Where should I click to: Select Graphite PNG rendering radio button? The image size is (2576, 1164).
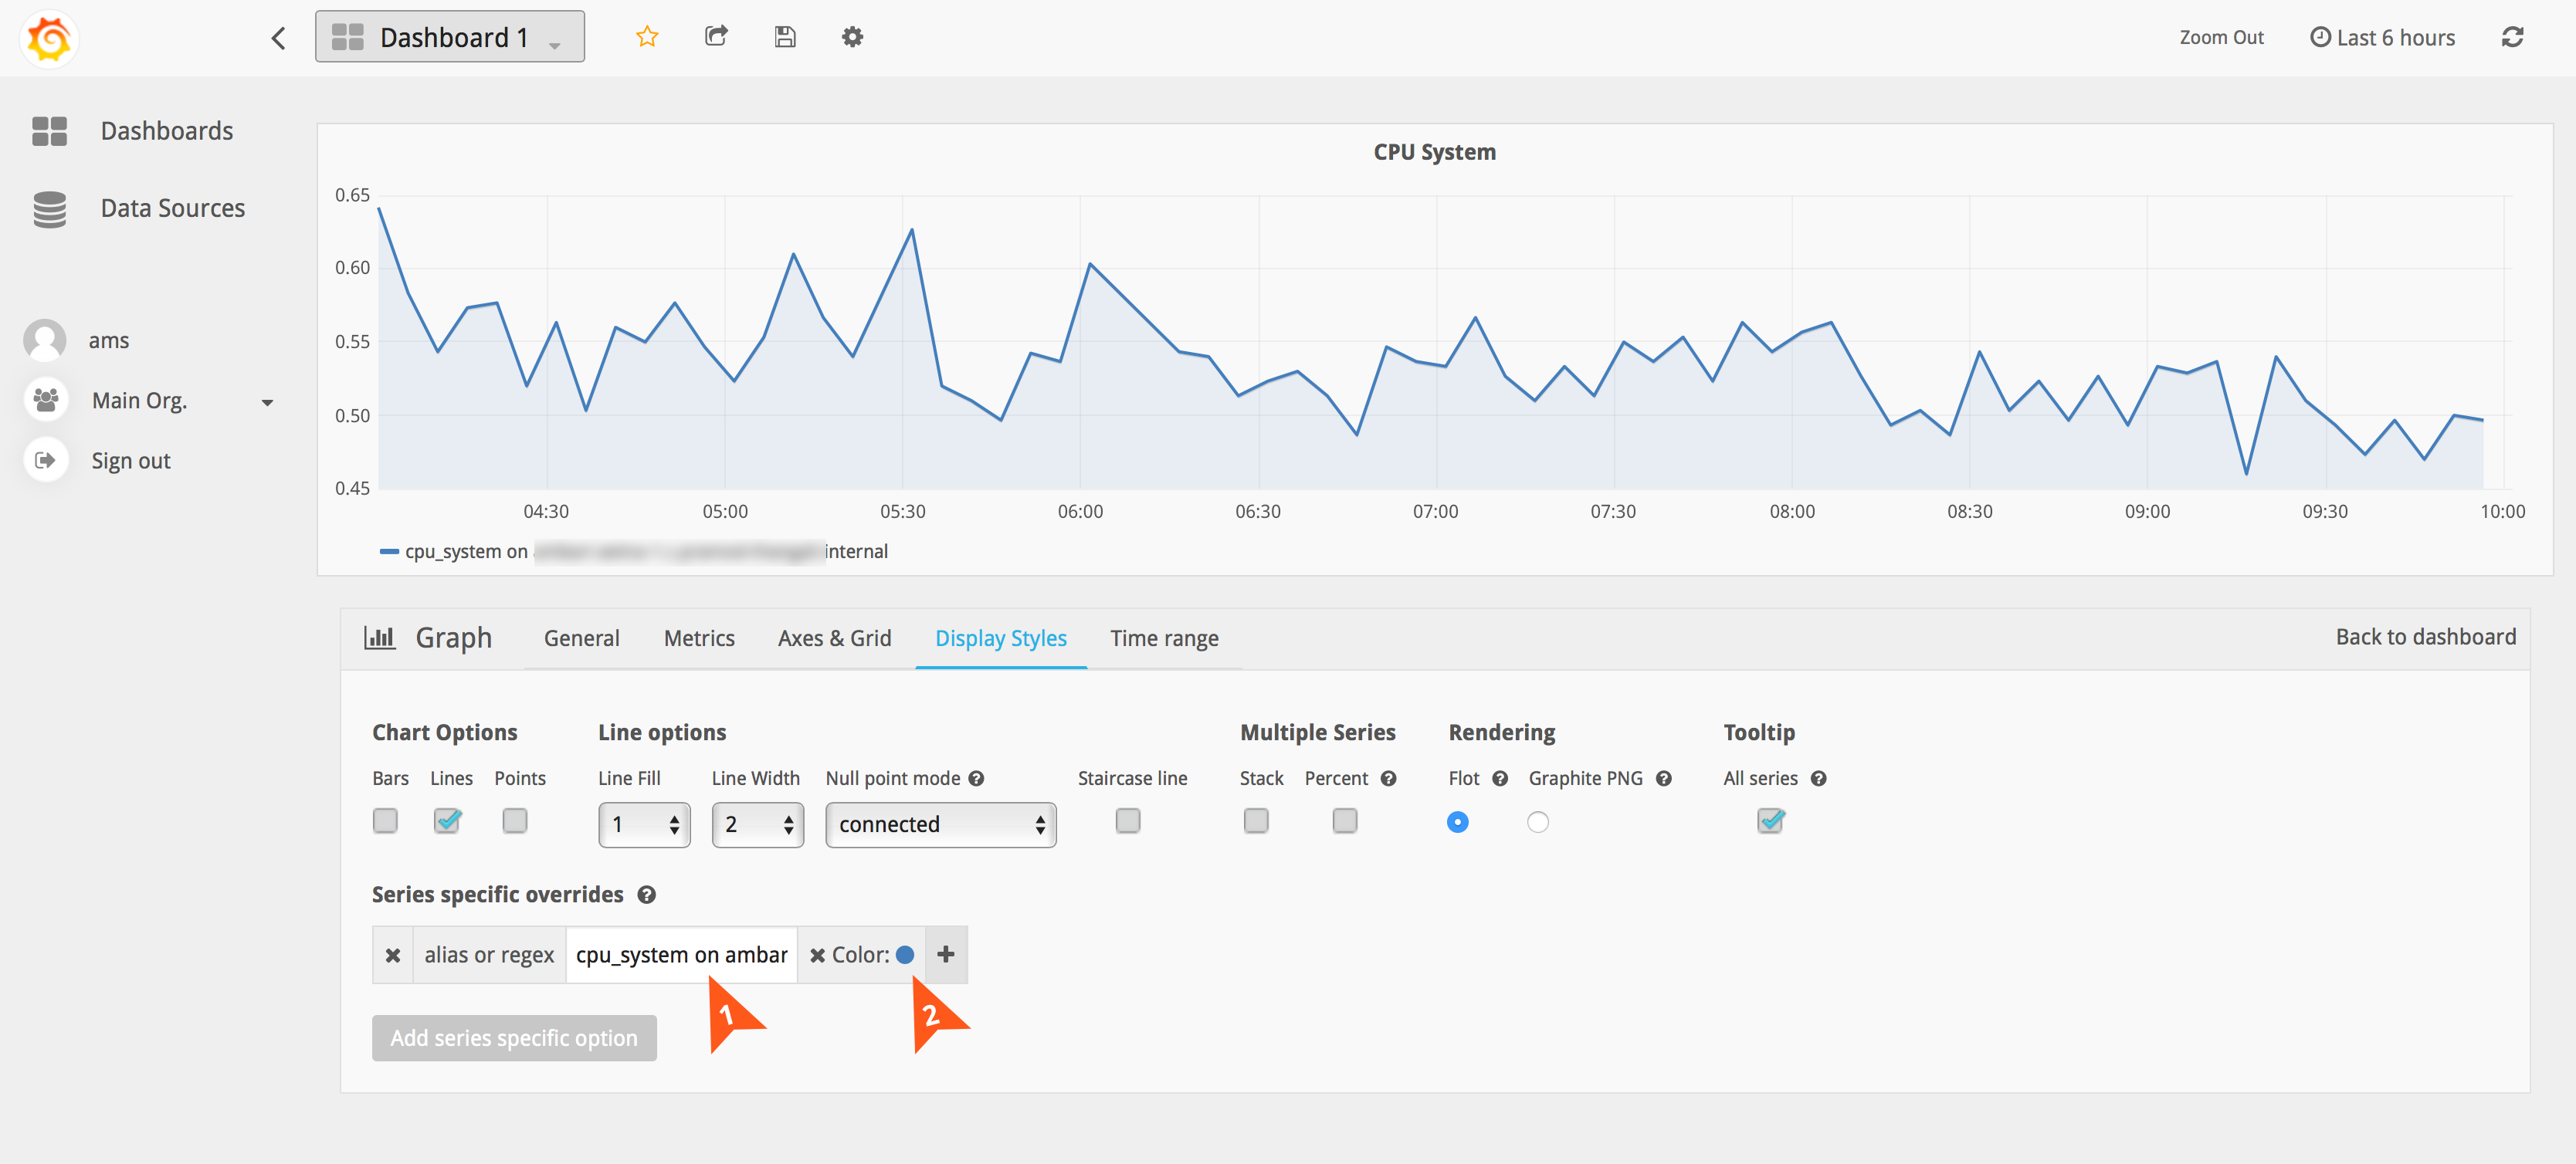(x=1537, y=822)
